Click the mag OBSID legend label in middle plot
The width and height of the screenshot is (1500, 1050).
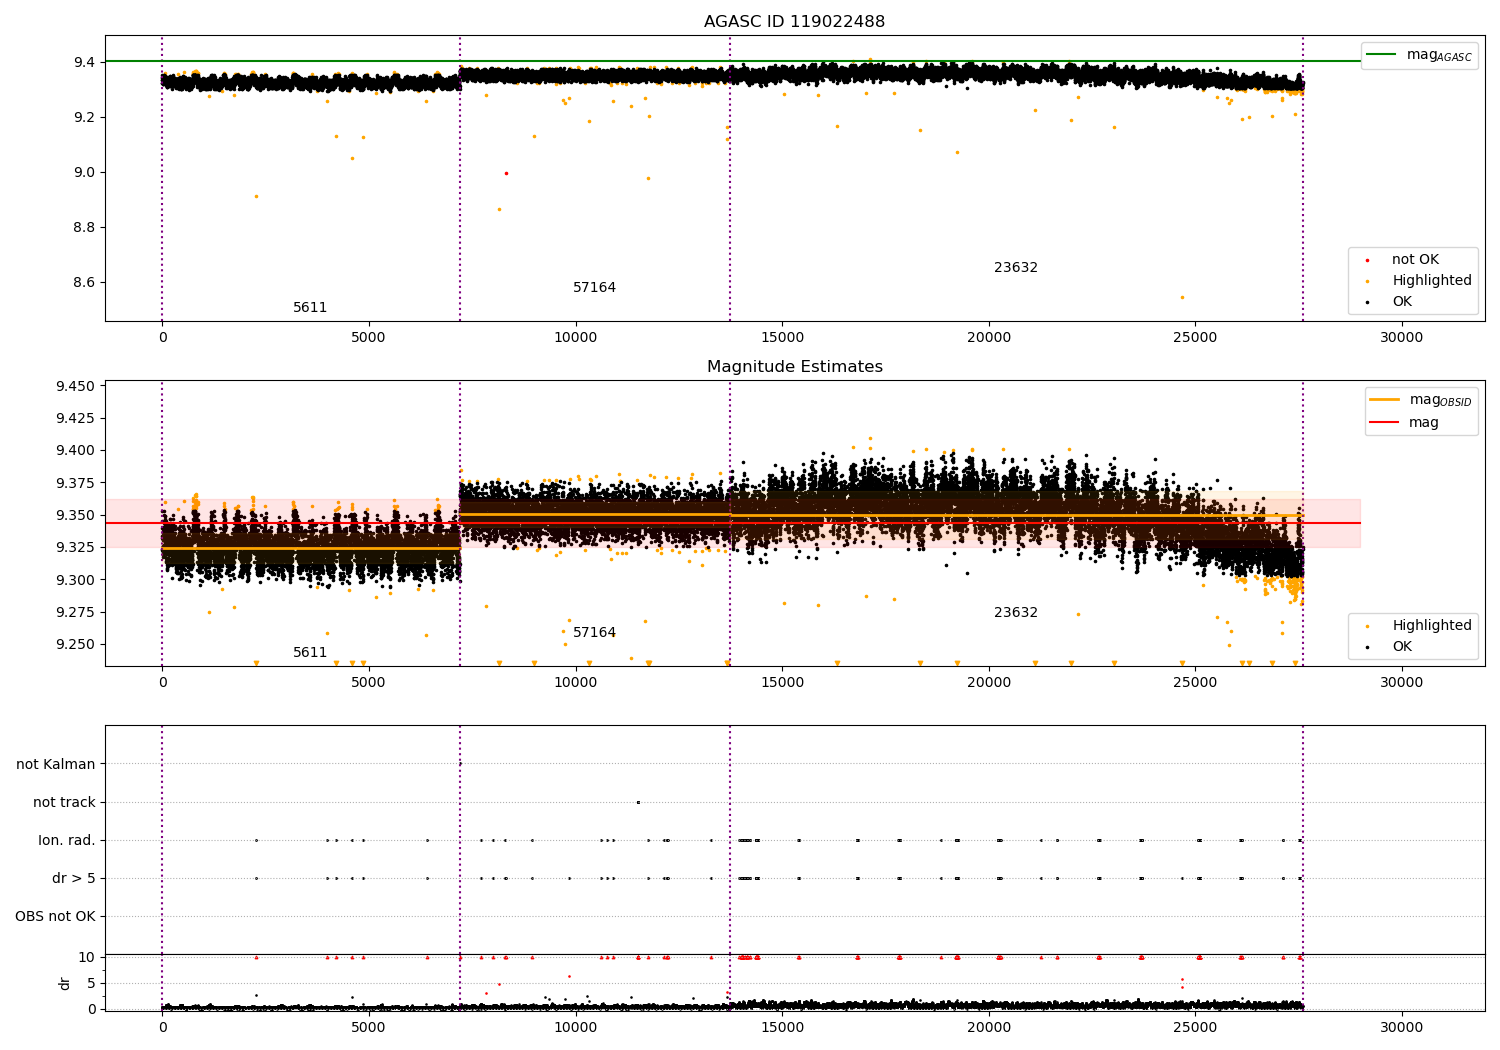point(1441,400)
